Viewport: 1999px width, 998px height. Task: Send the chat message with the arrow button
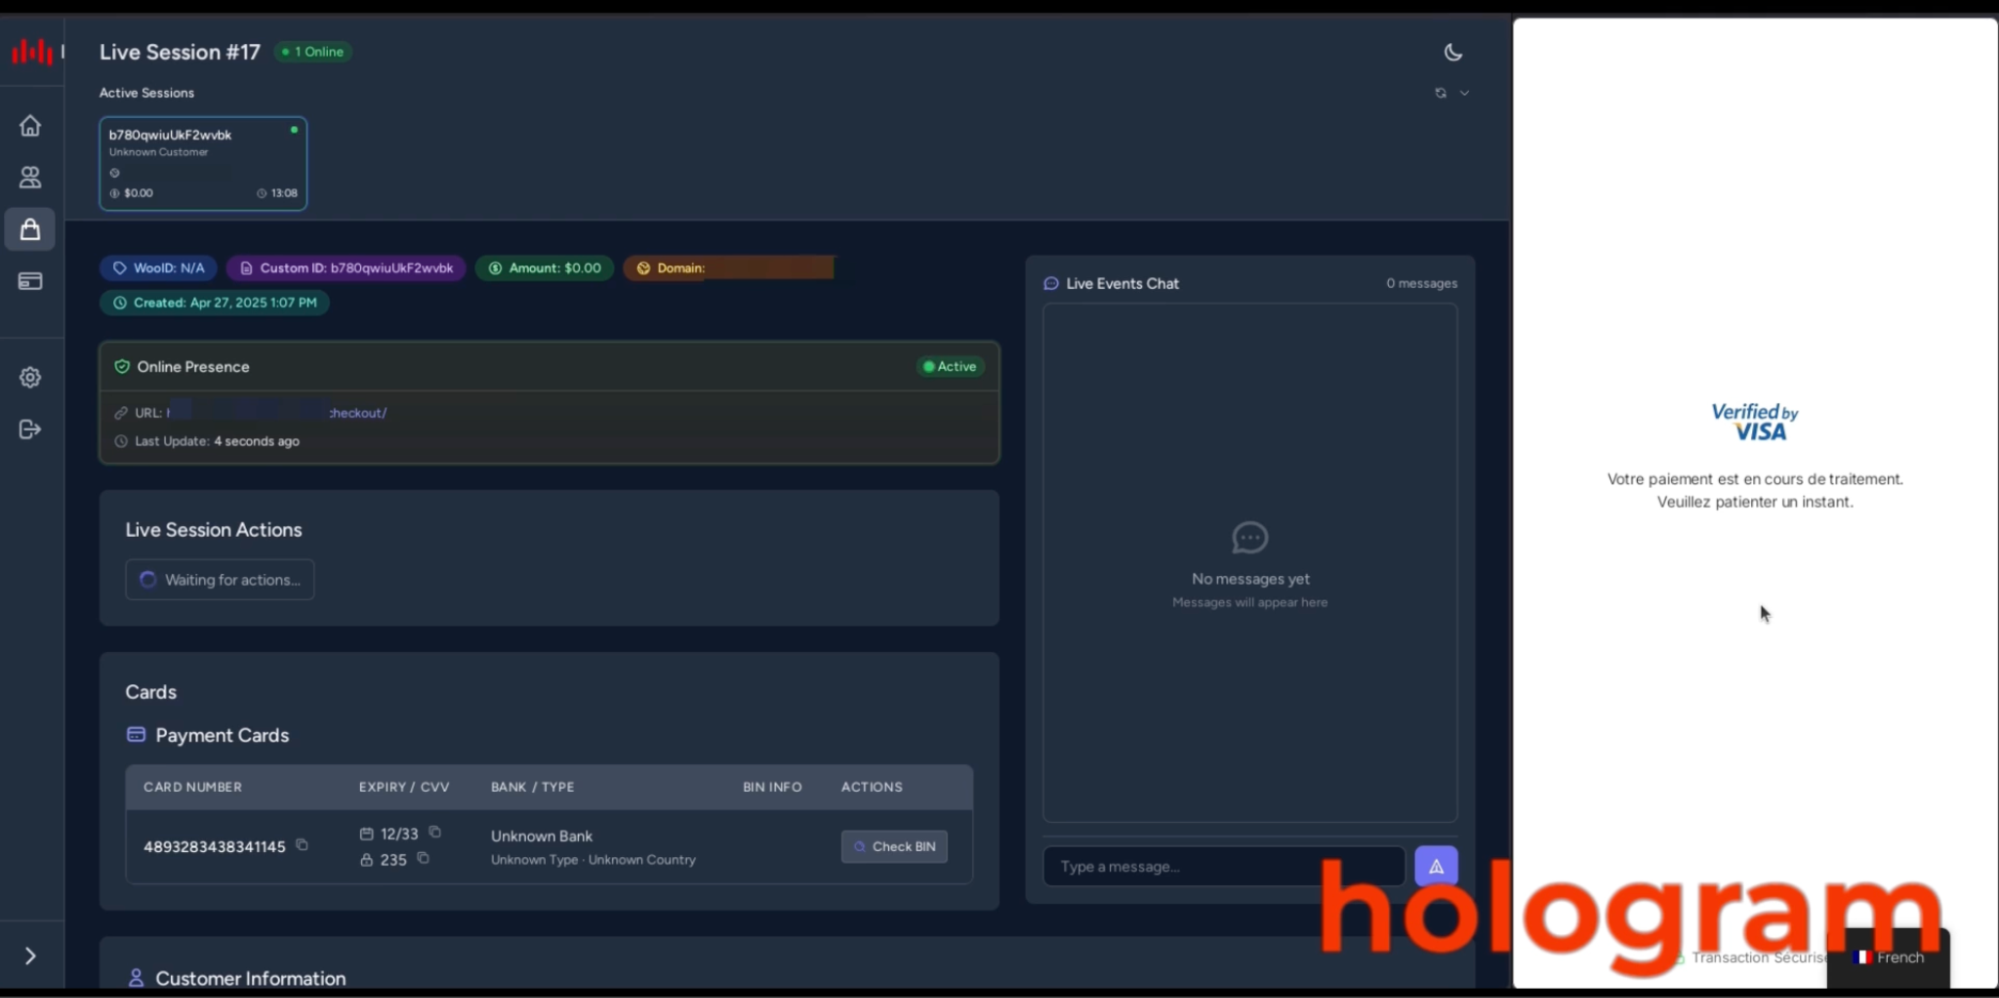(x=1436, y=866)
